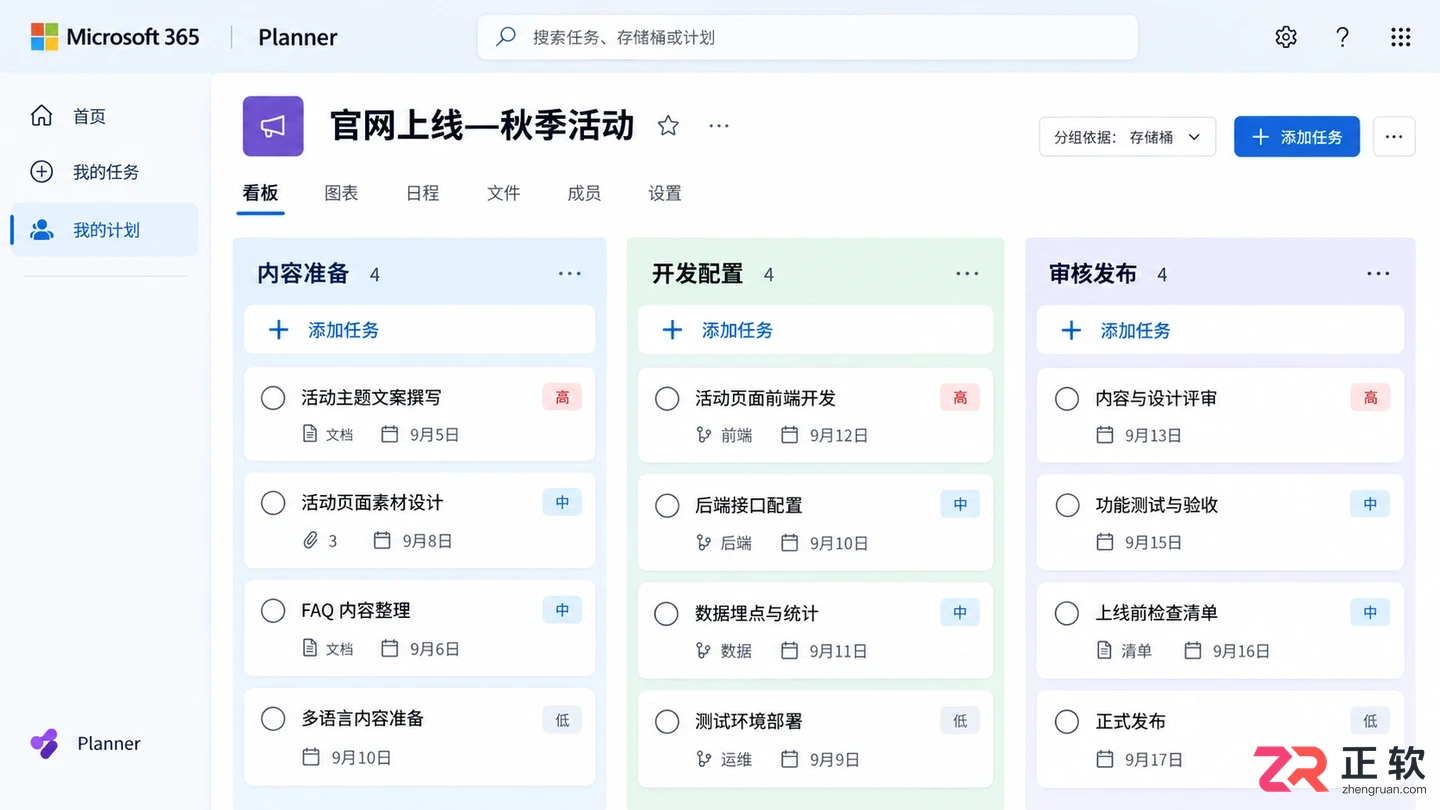Screen dimensions: 1440x810
Task: Click the 后端 label on 后端接口配置
Action: (x=736, y=543)
